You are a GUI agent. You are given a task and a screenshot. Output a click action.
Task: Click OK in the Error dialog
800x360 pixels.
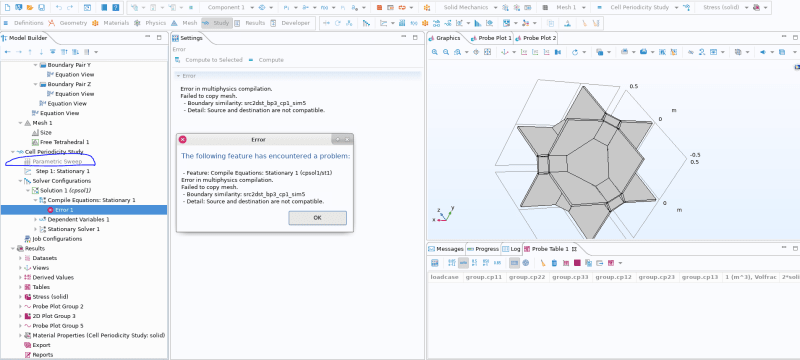317,218
